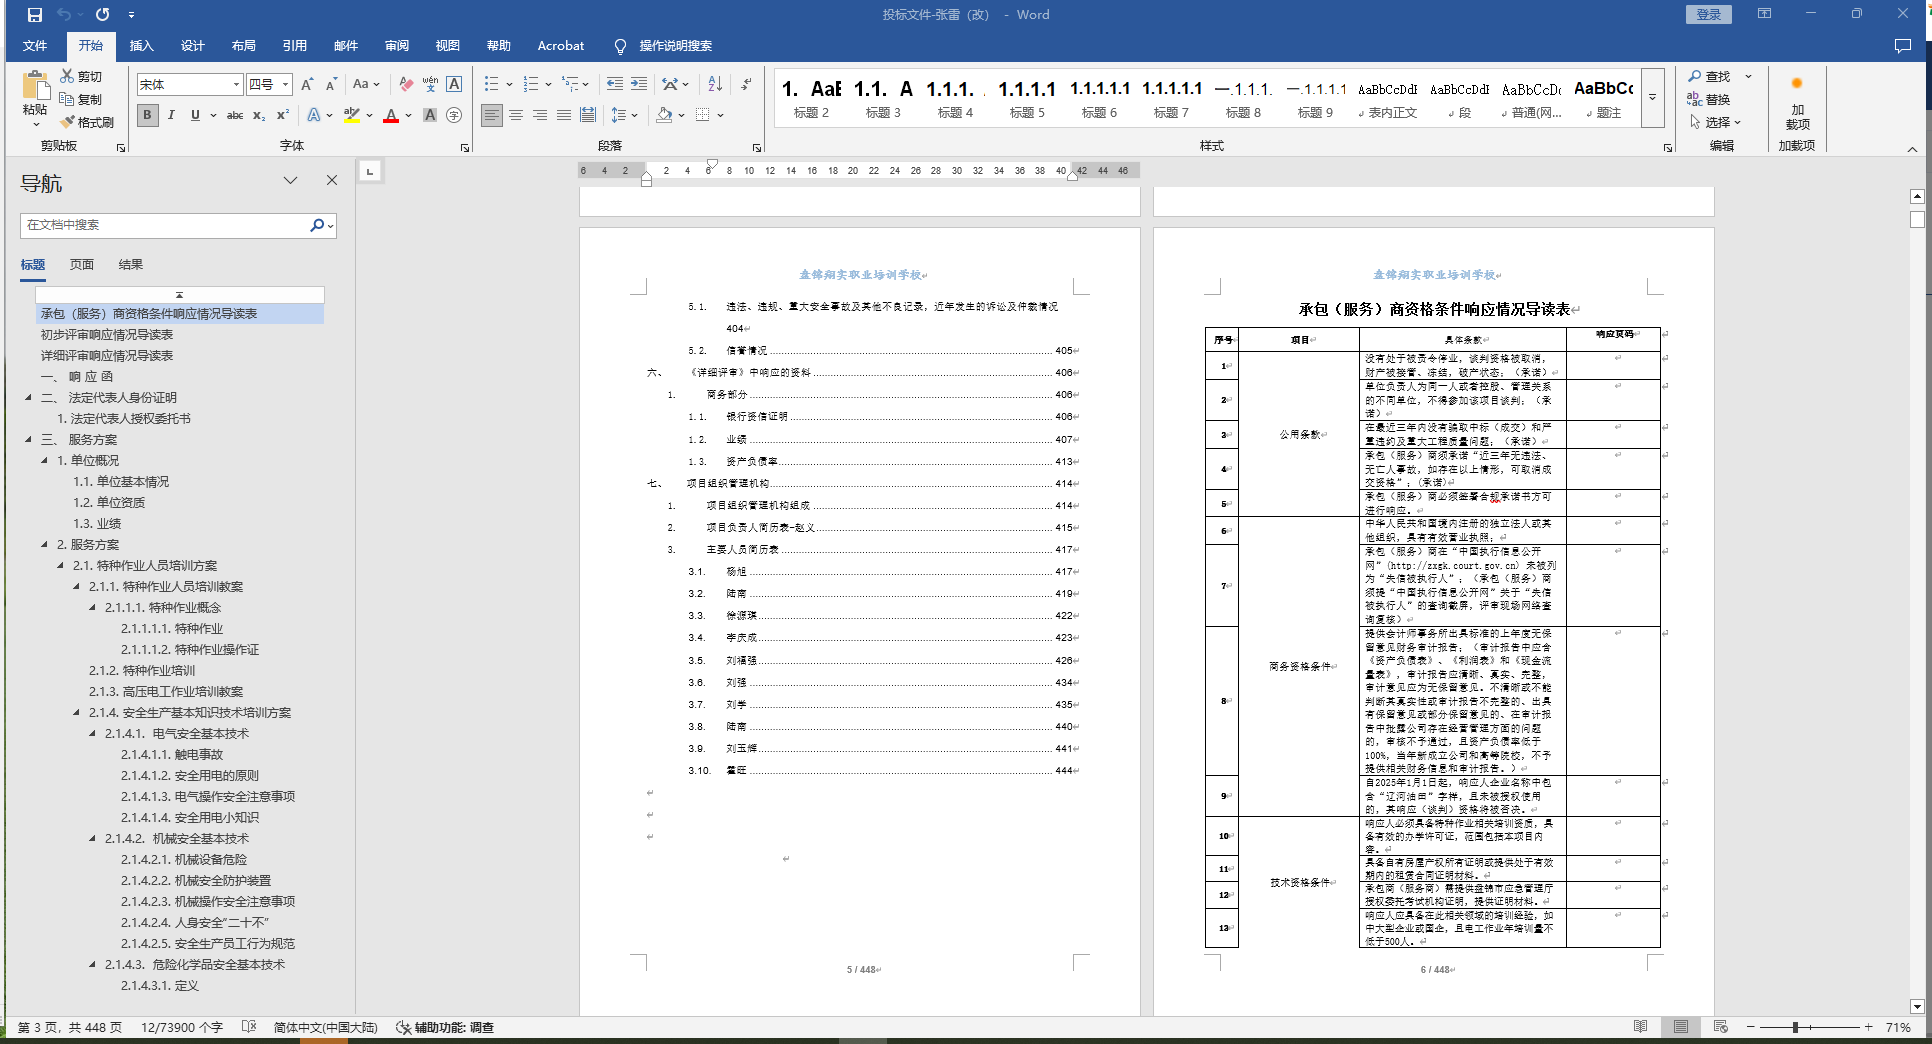Apply paragraph shading with the paint bucket
The height and width of the screenshot is (1044, 1932).
coord(664,115)
